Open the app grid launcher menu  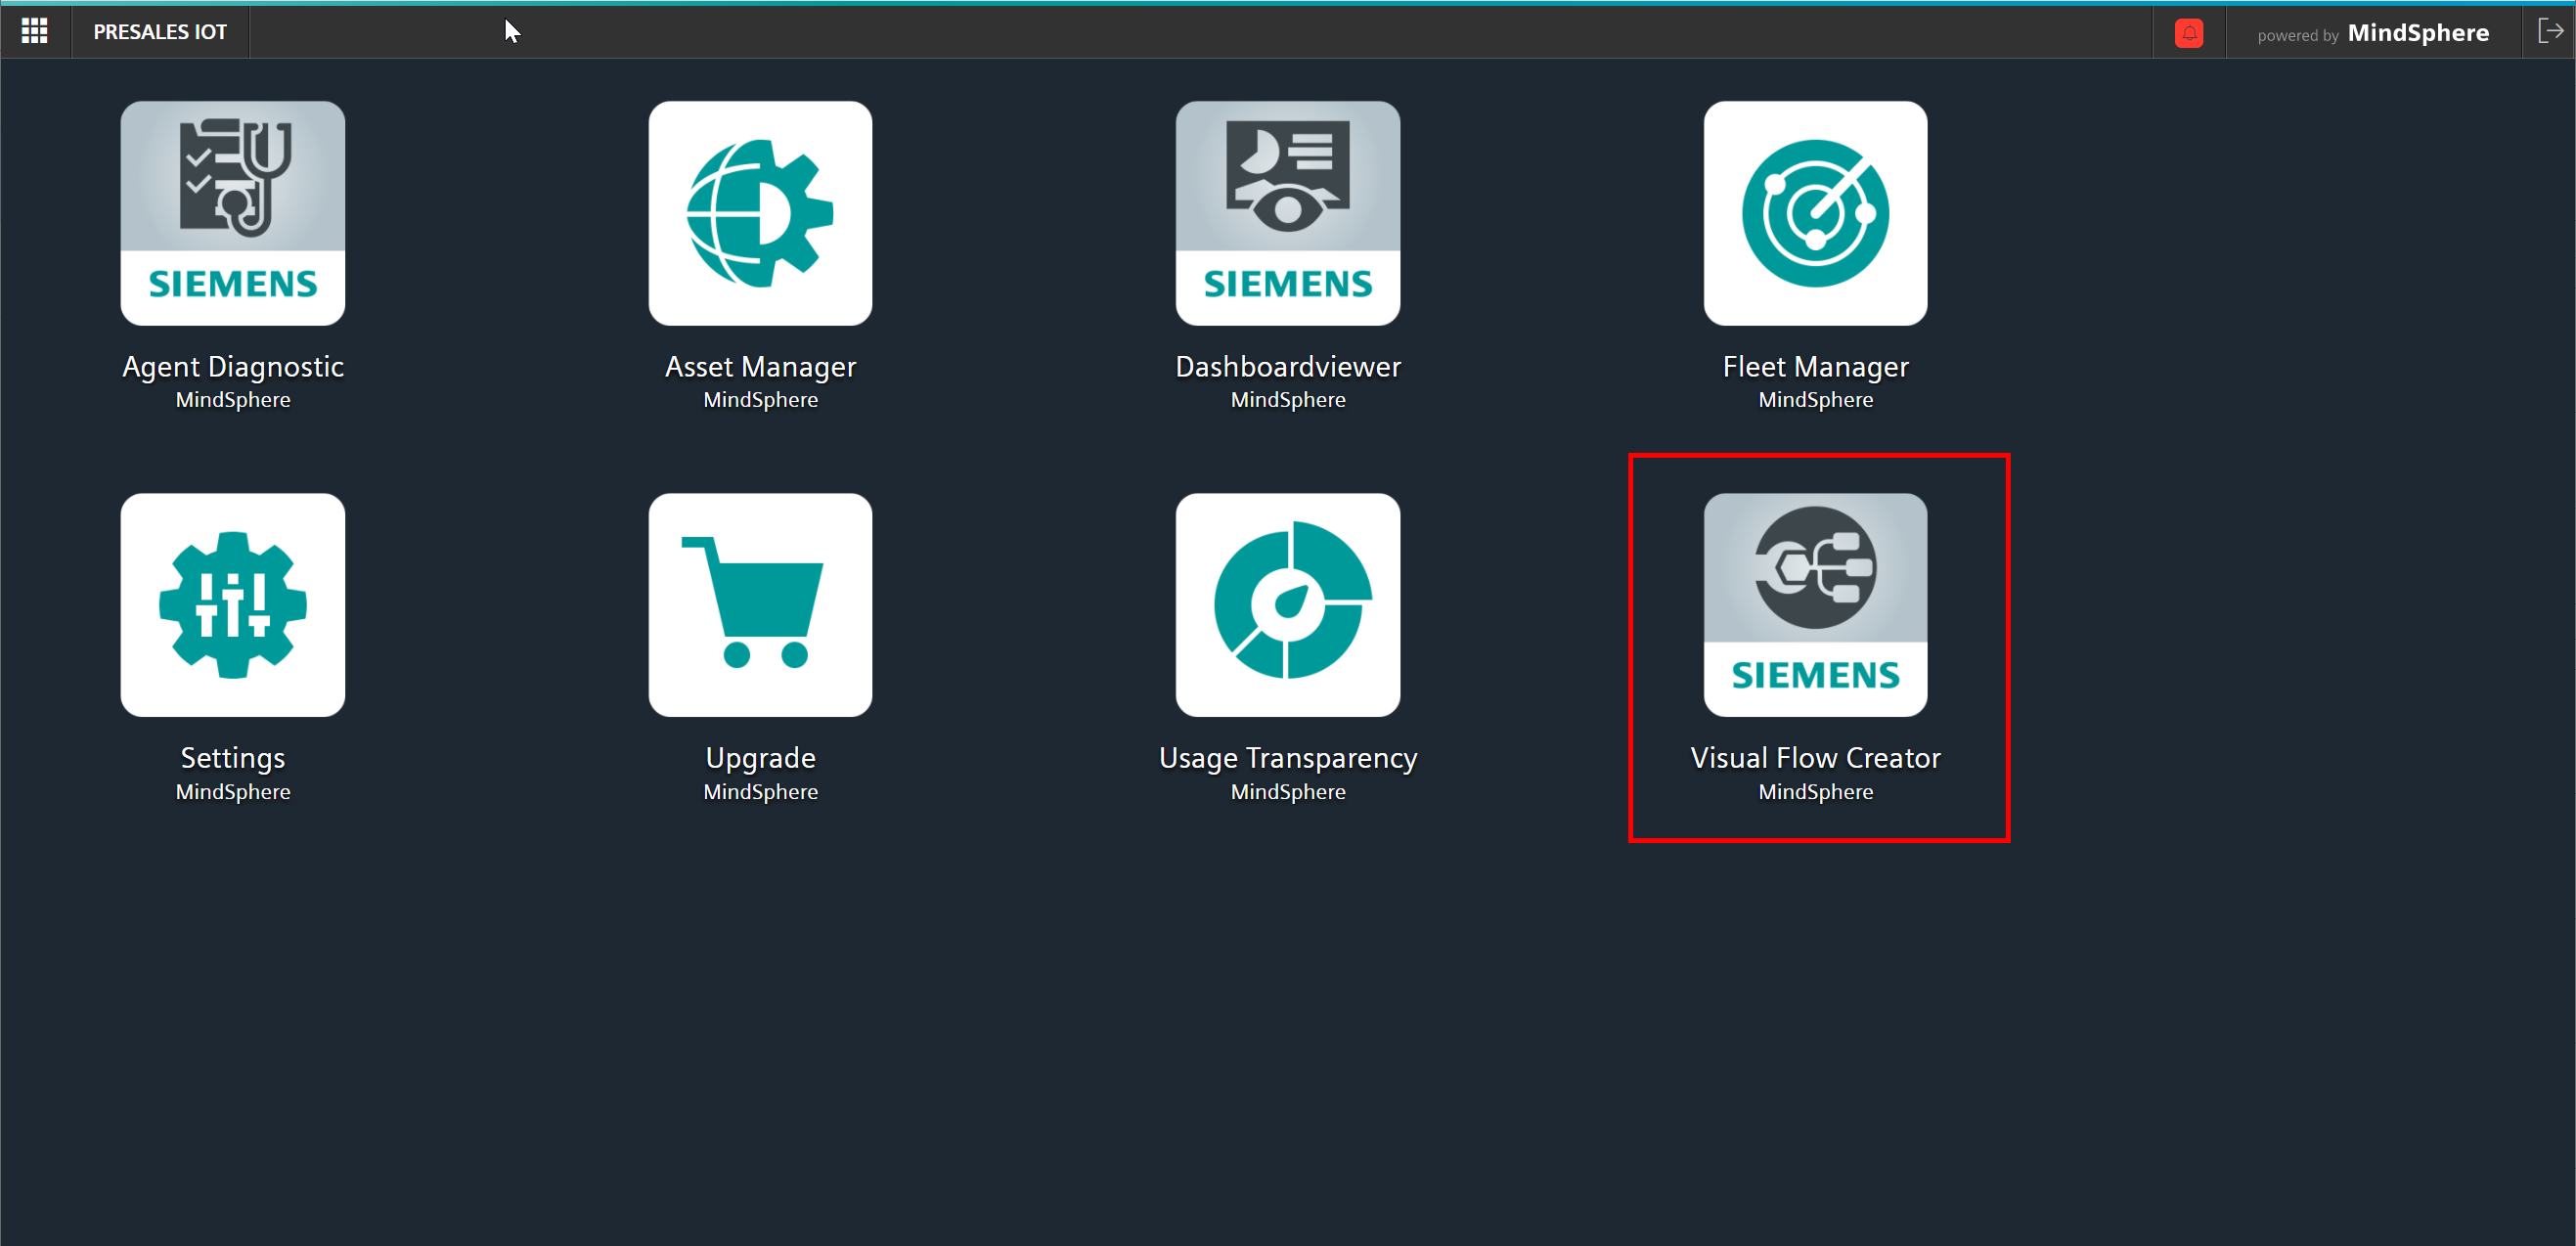coord(35,31)
